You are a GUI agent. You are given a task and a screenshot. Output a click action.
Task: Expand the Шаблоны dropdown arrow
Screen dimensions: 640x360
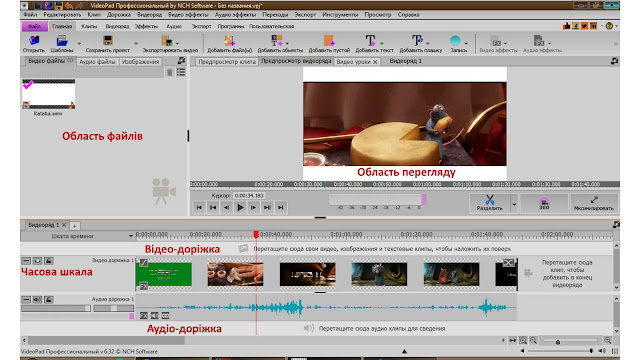tap(79, 43)
